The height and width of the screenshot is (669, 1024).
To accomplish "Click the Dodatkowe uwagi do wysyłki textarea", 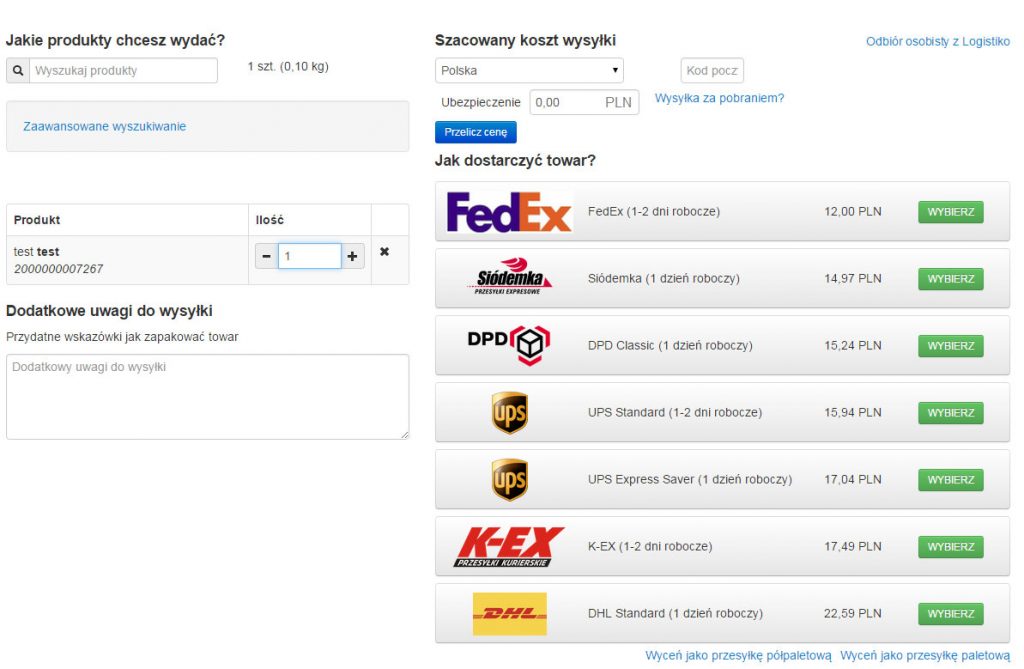I will coord(208,397).
